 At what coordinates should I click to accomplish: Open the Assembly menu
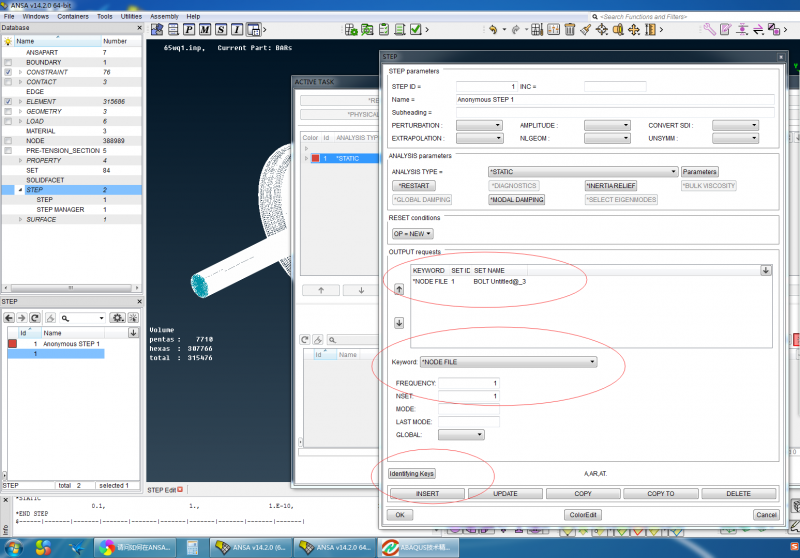pyautogui.click(x=164, y=17)
